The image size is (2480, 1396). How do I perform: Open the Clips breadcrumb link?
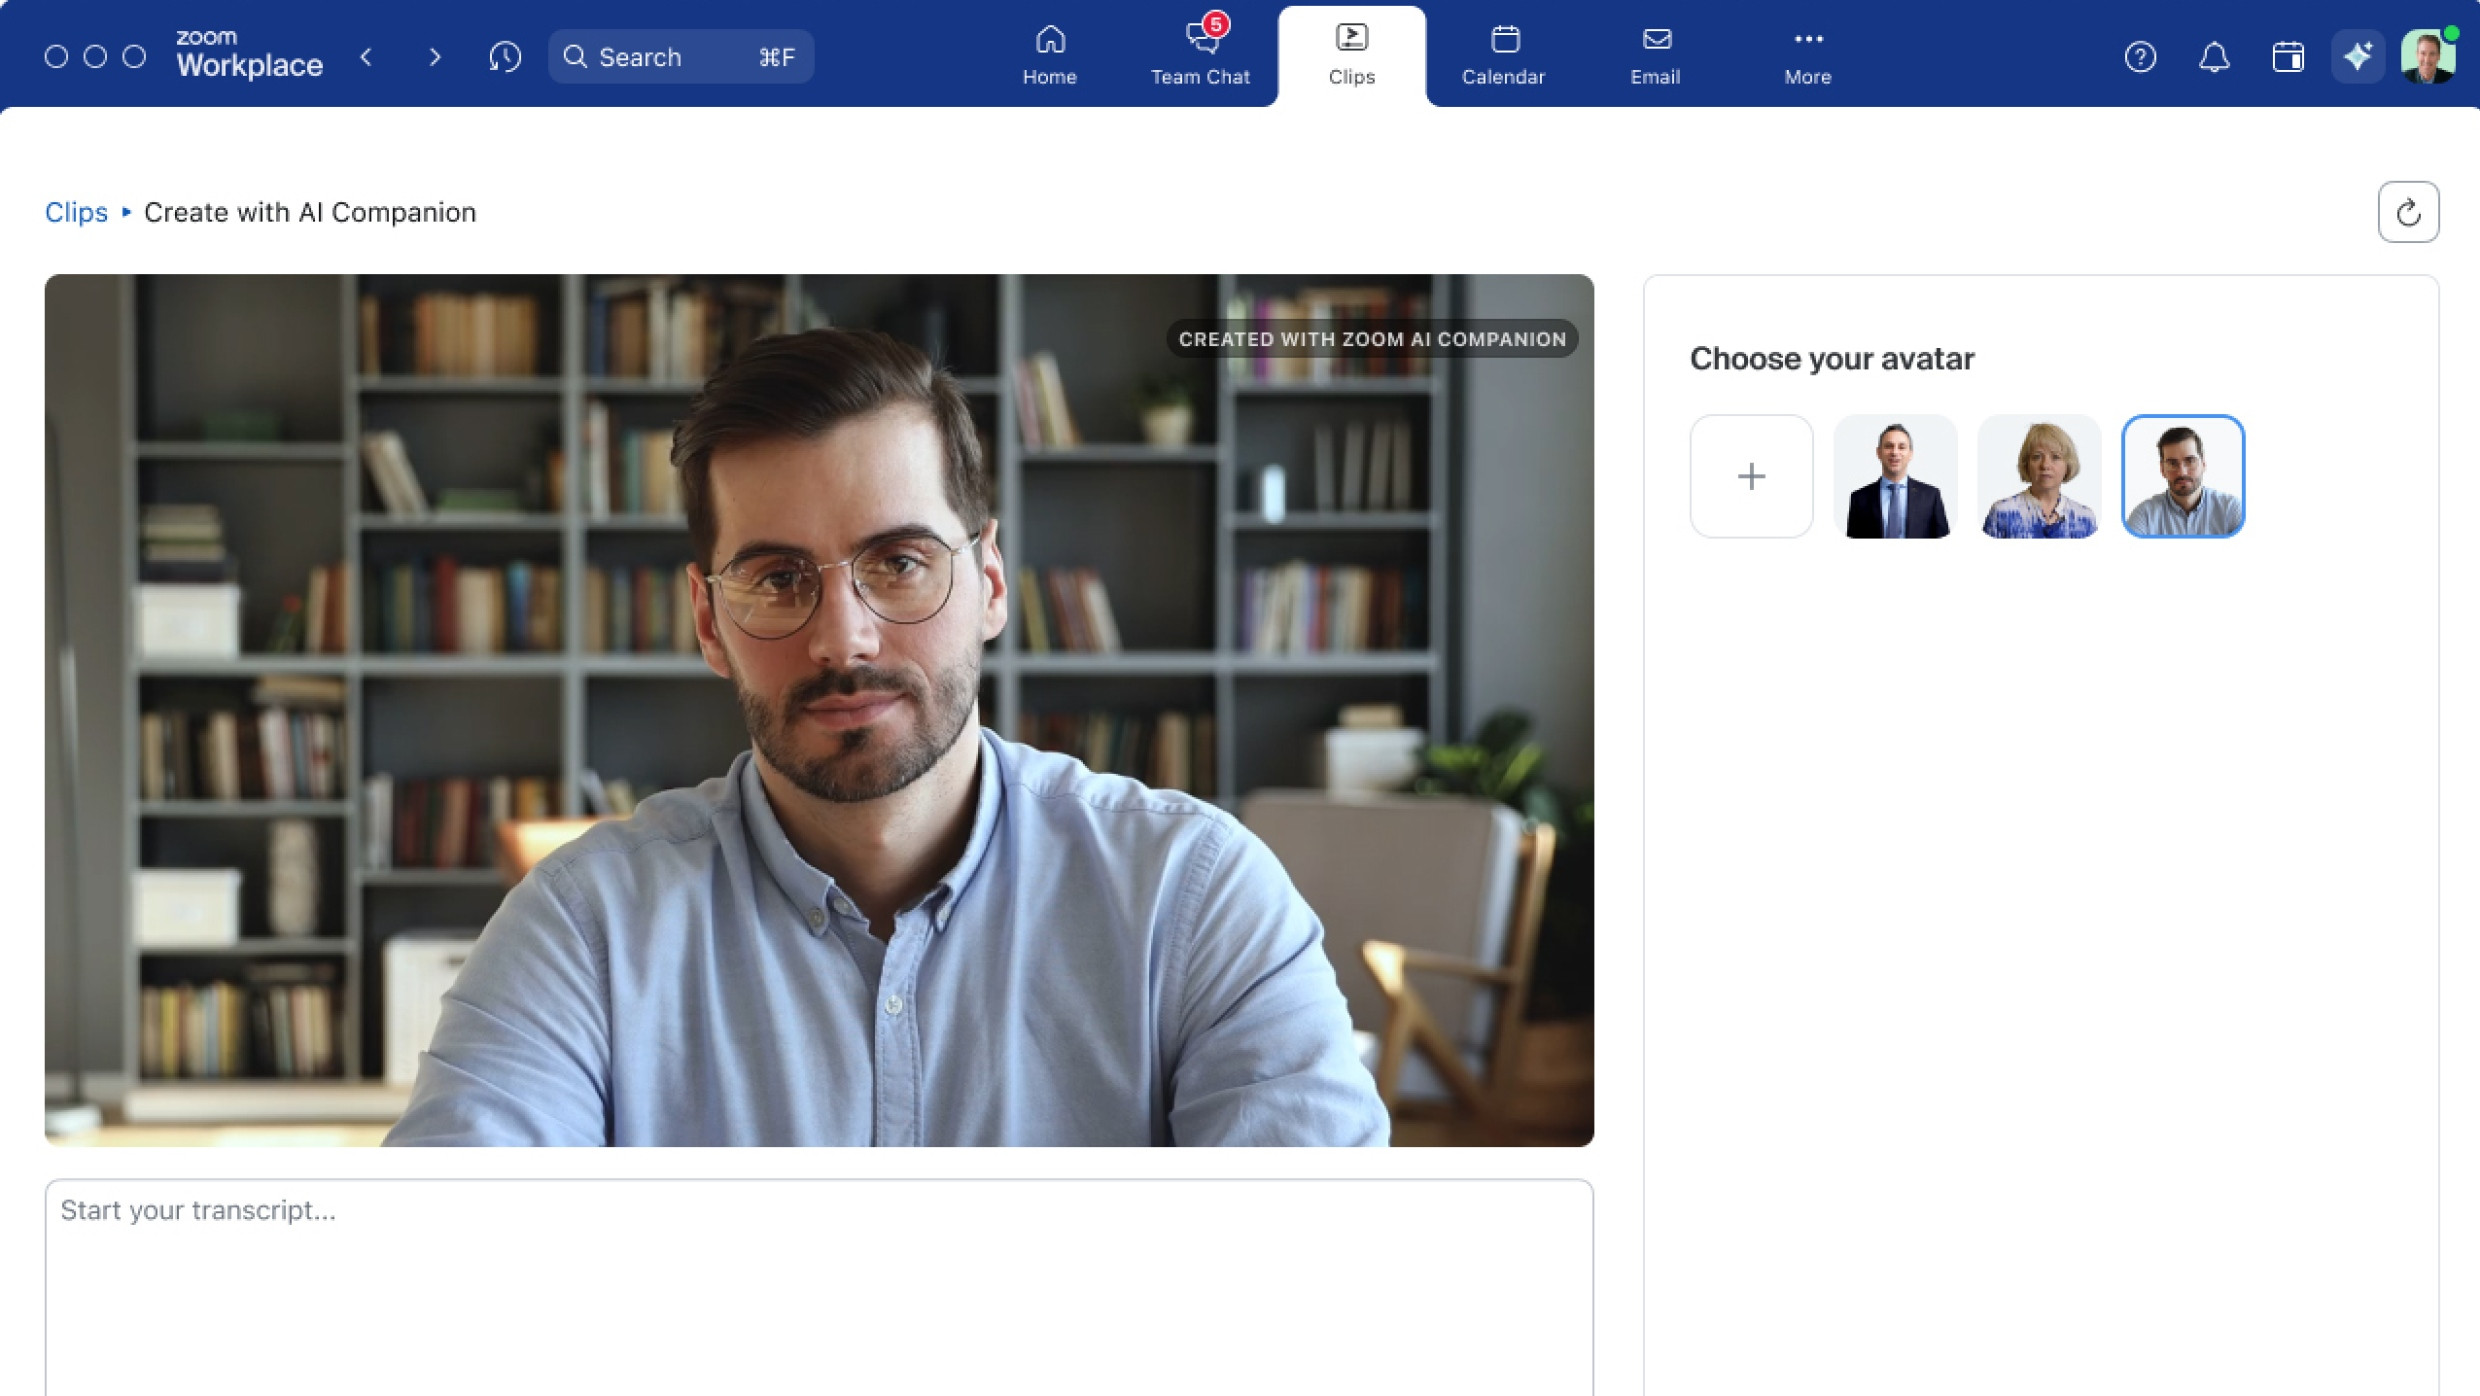pyautogui.click(x=76, y=212)
